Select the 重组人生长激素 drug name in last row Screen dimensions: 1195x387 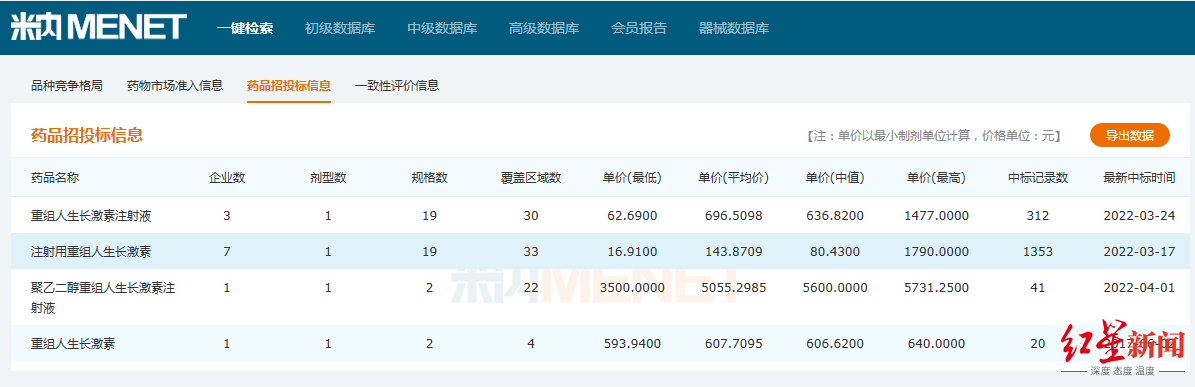point(73,344)
